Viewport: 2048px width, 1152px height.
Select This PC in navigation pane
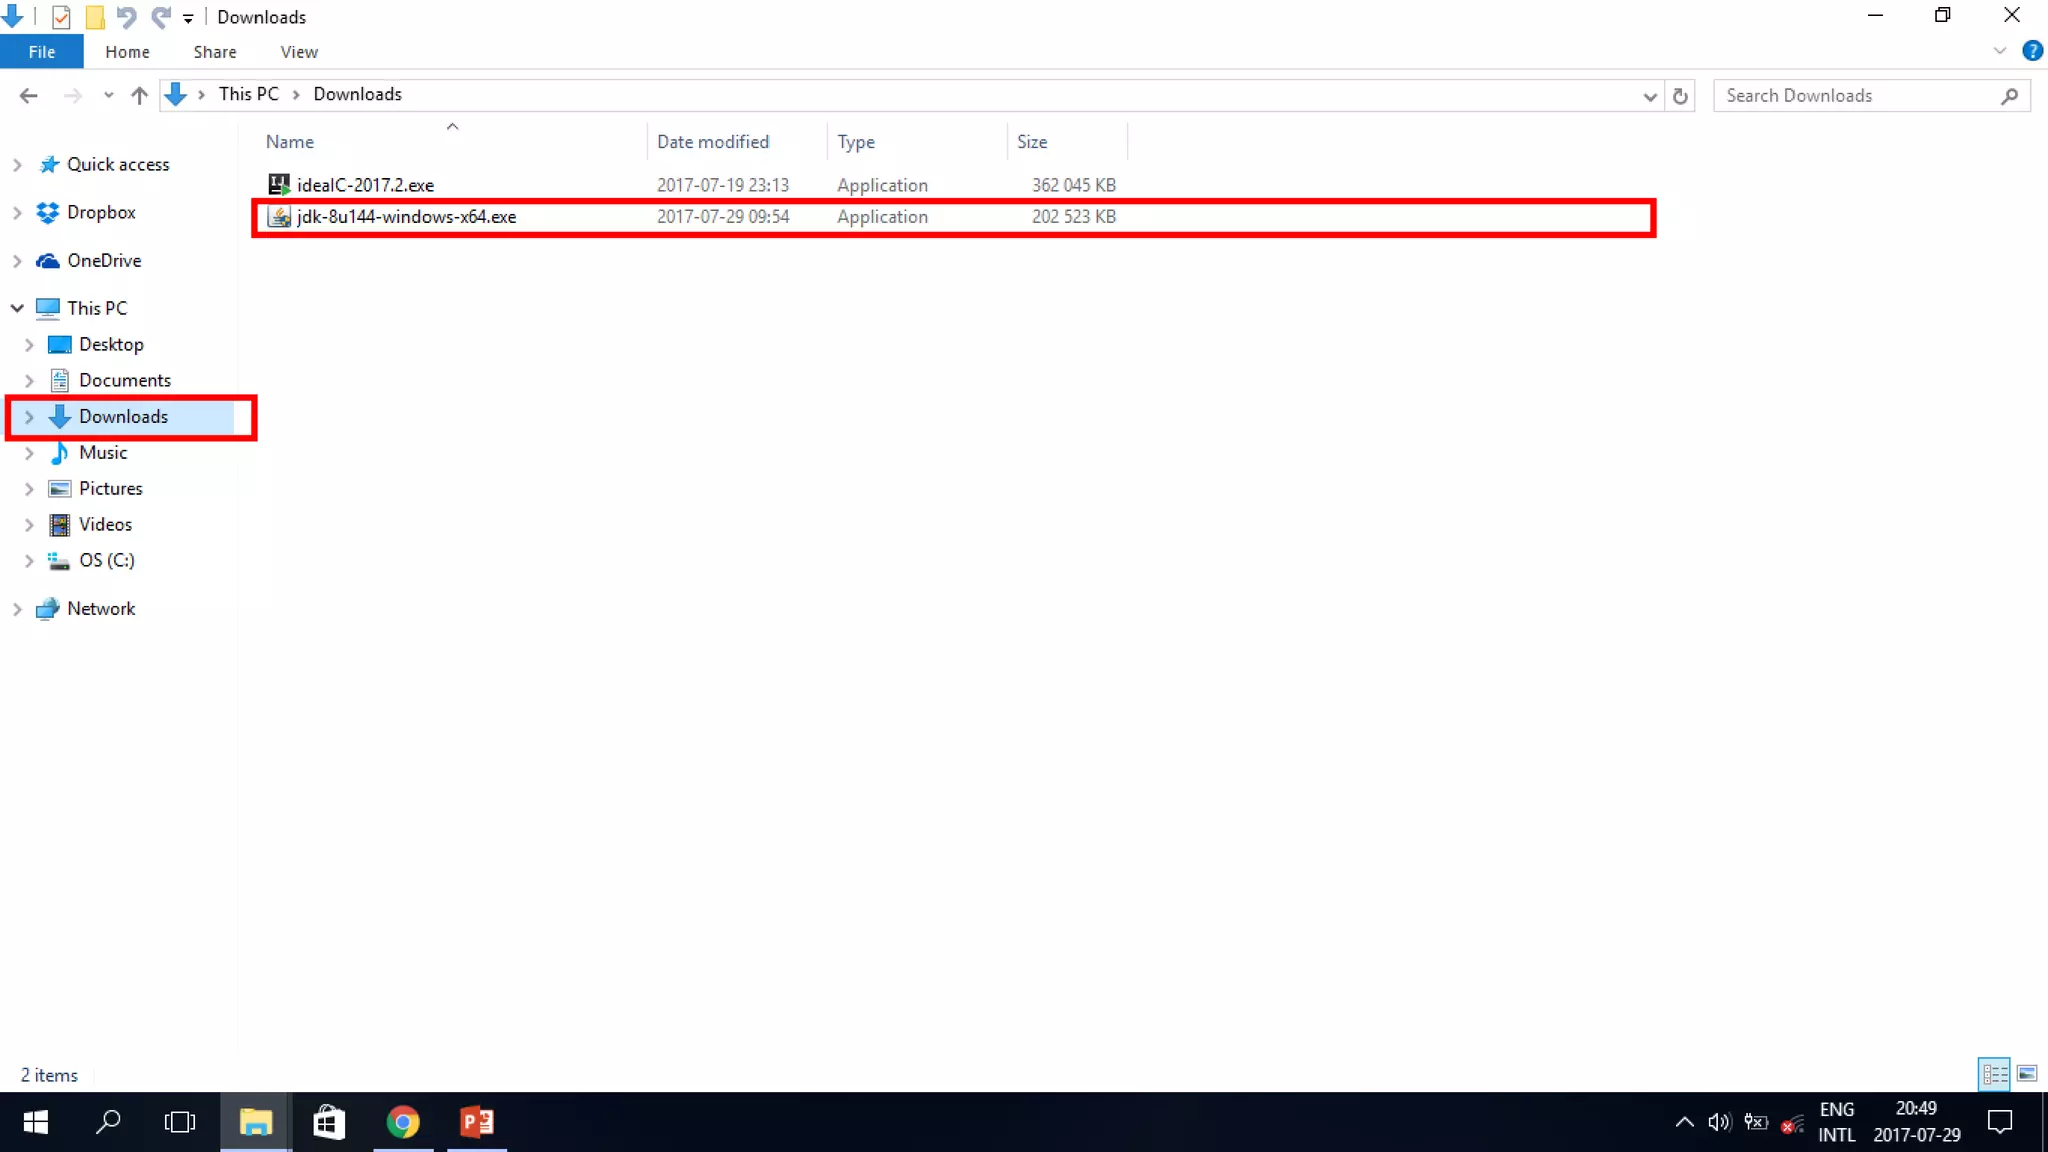click(97, 308)
